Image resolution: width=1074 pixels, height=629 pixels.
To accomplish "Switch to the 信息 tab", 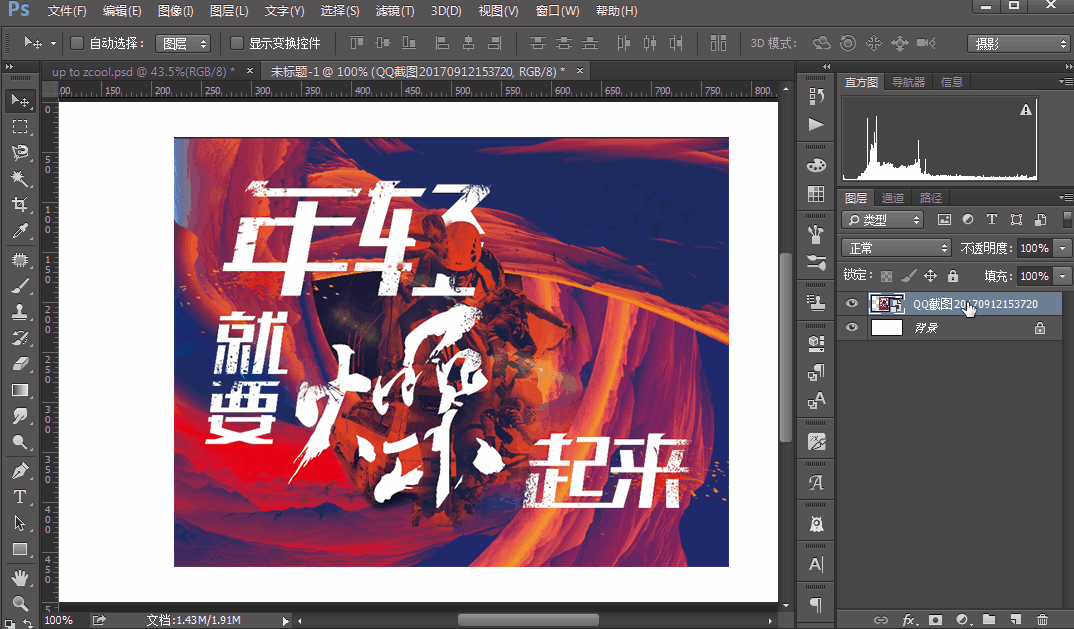I will [x=951, y=82].
